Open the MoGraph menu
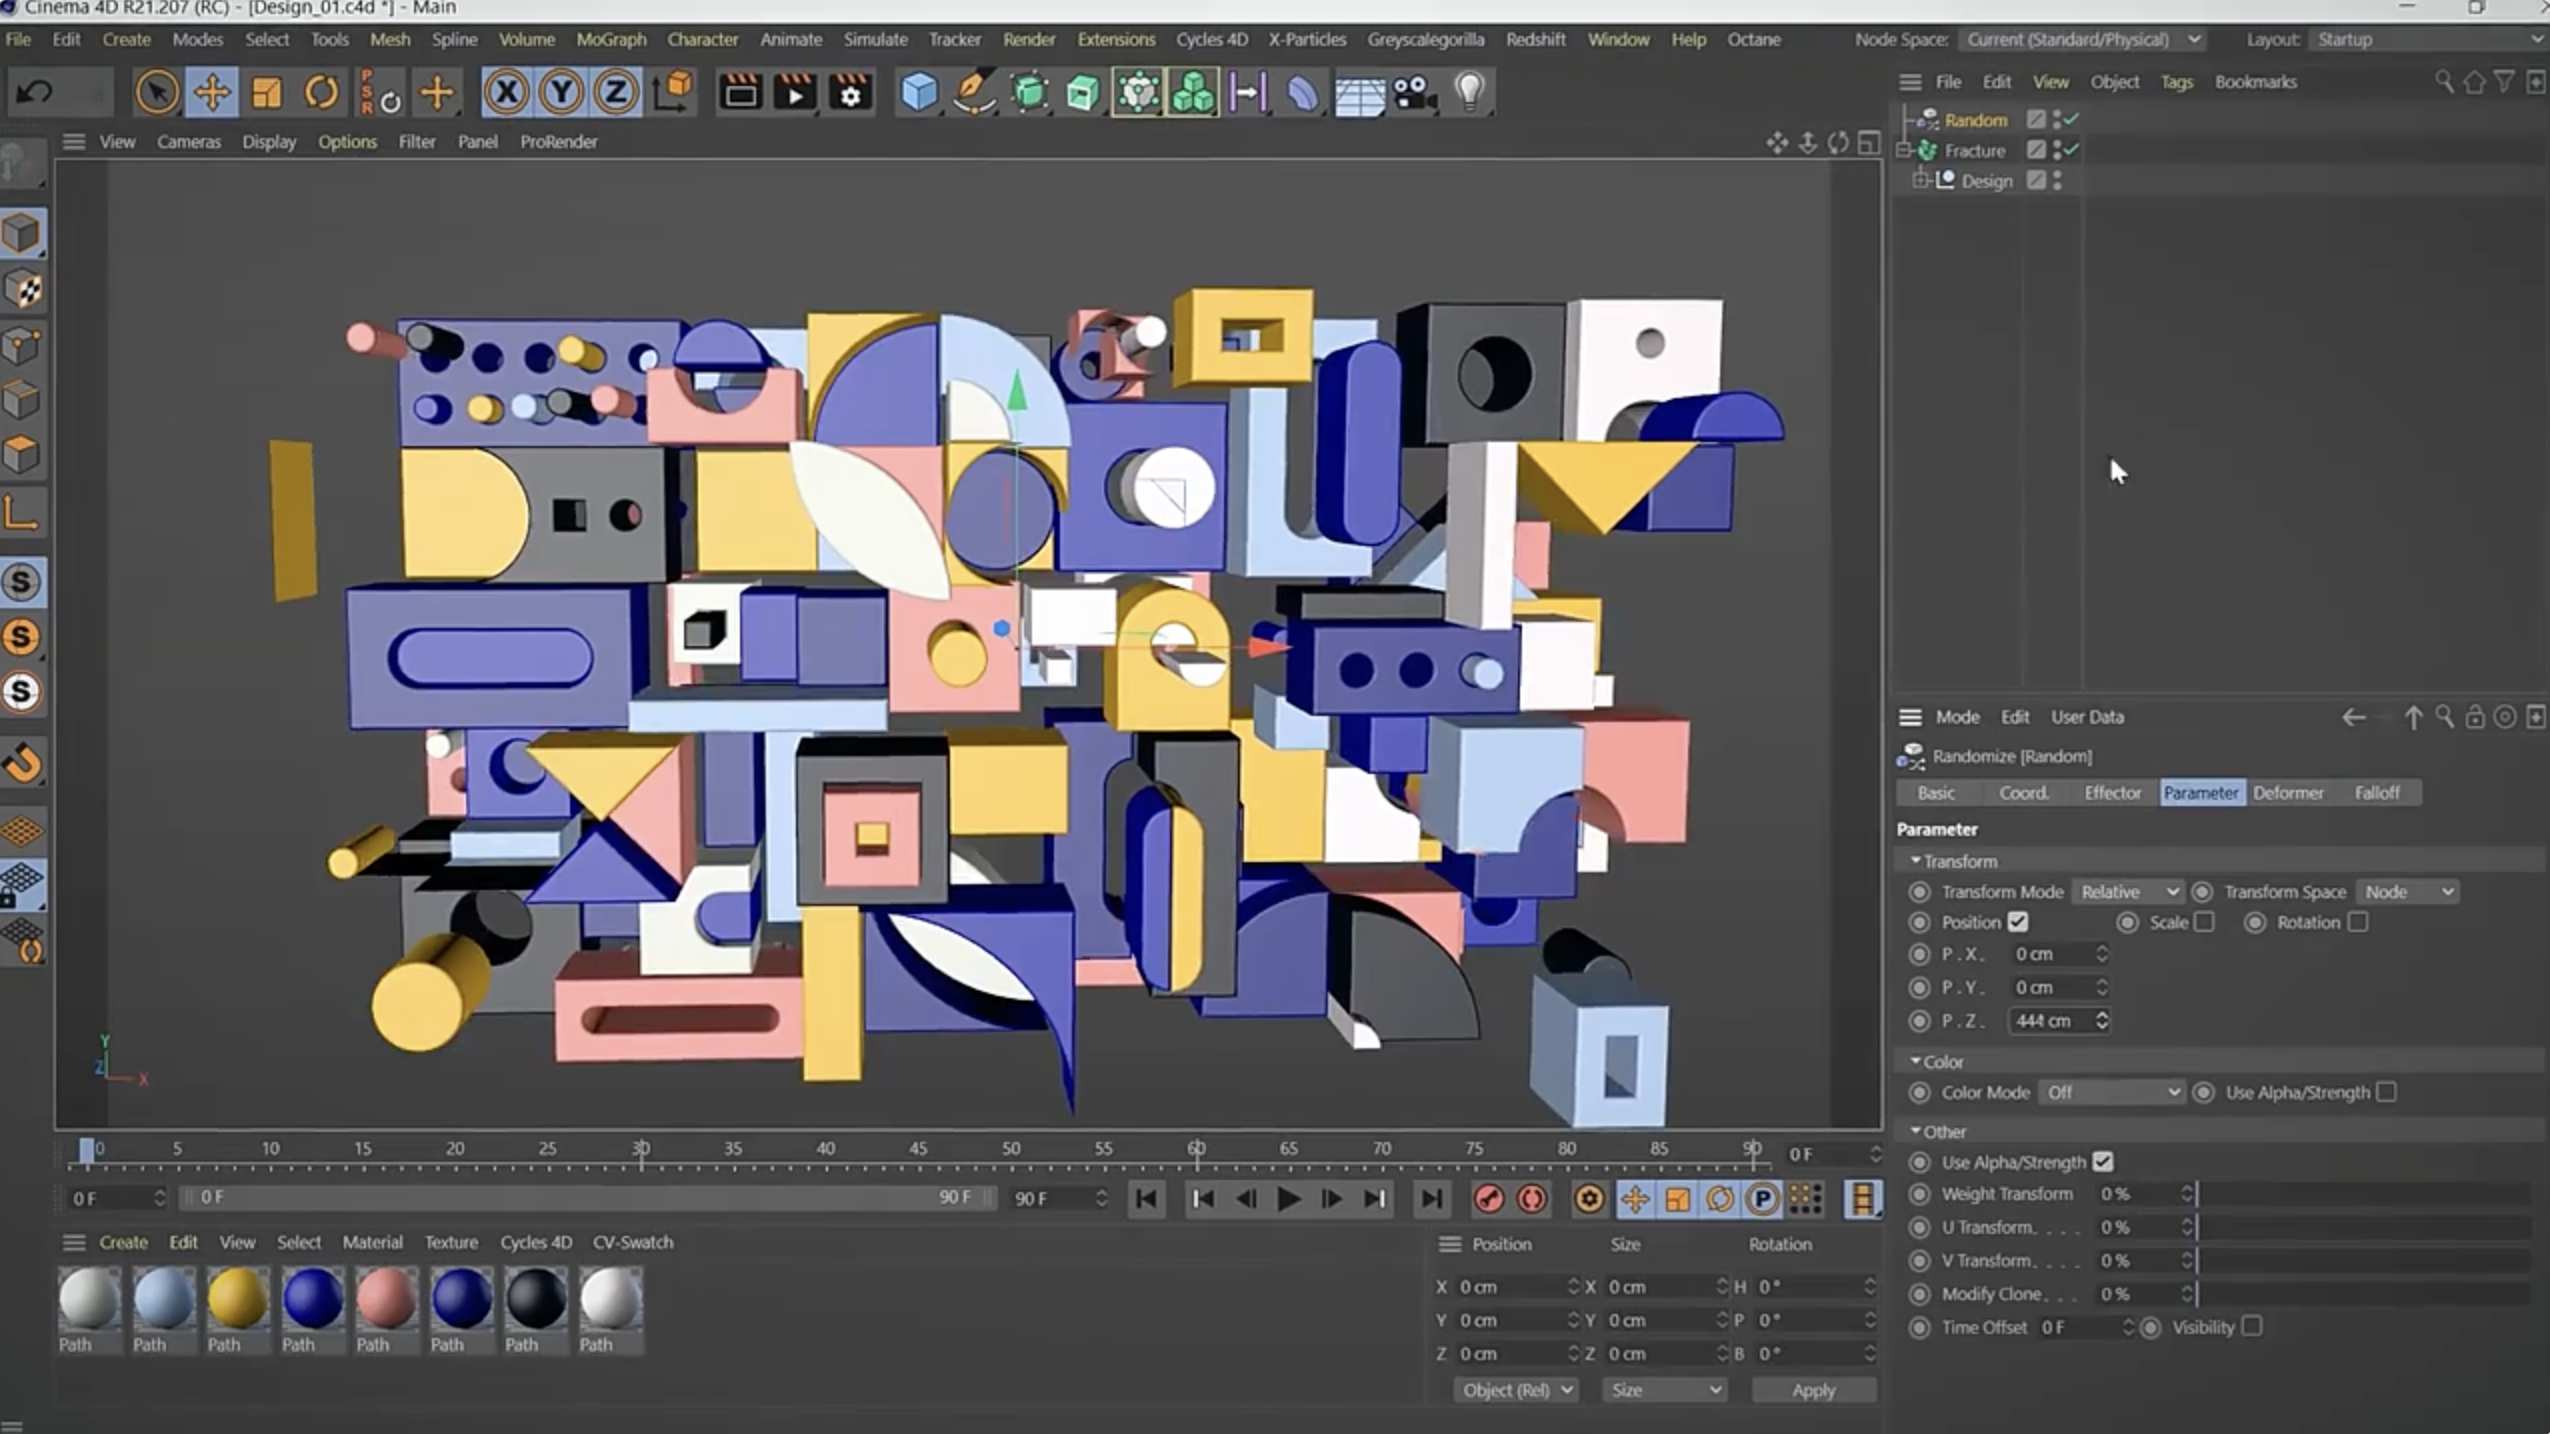This screenshot has width=2550, height=1434. click(612, 39)
